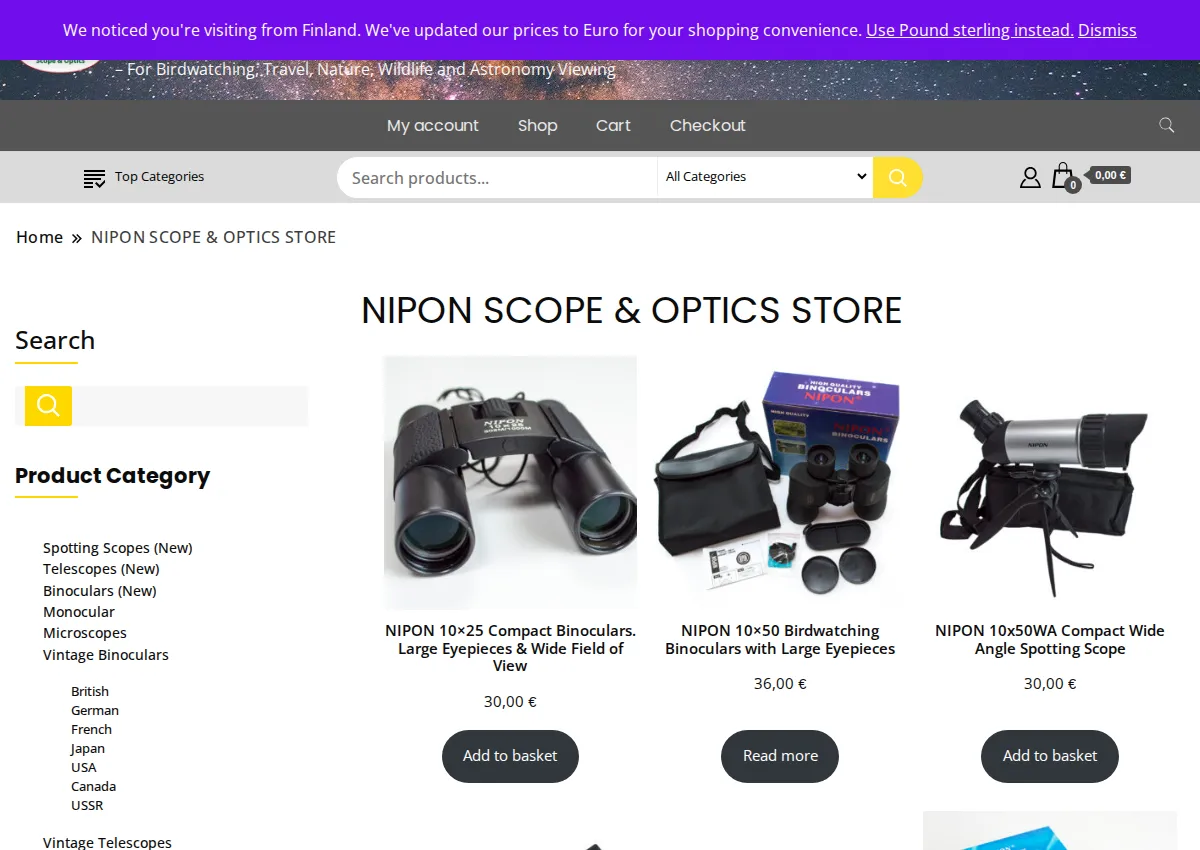
Task: Go to the Checkout menu item
Action: click(x=708, y=125)
